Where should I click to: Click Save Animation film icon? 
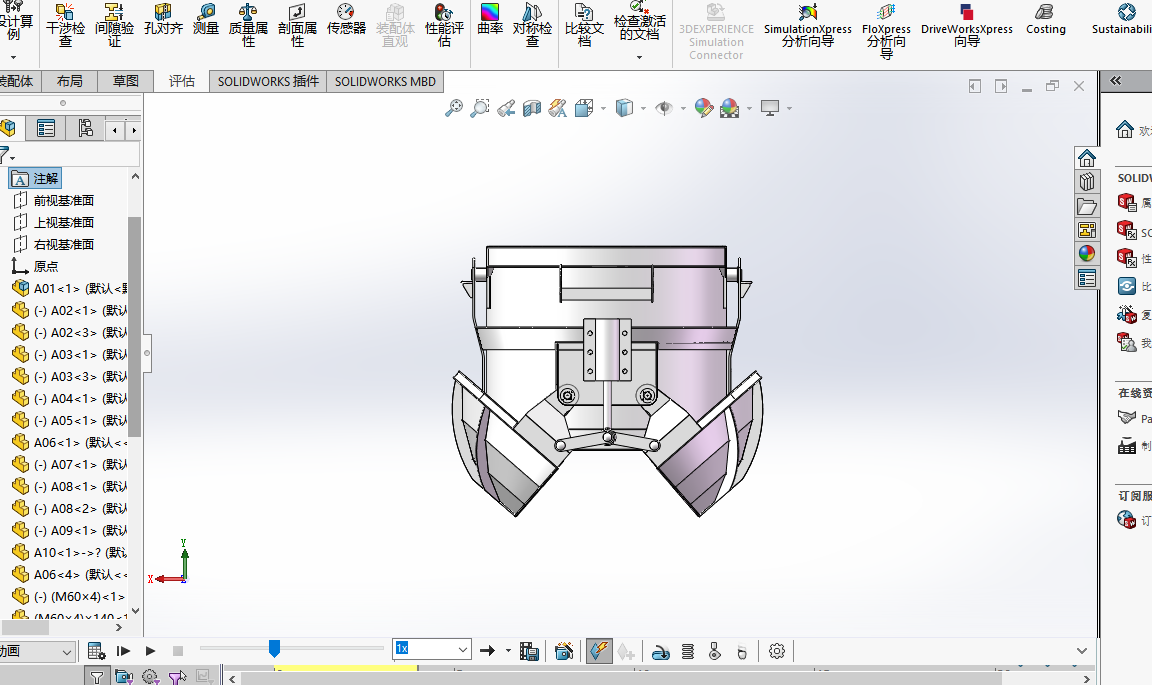coord(529,651)
